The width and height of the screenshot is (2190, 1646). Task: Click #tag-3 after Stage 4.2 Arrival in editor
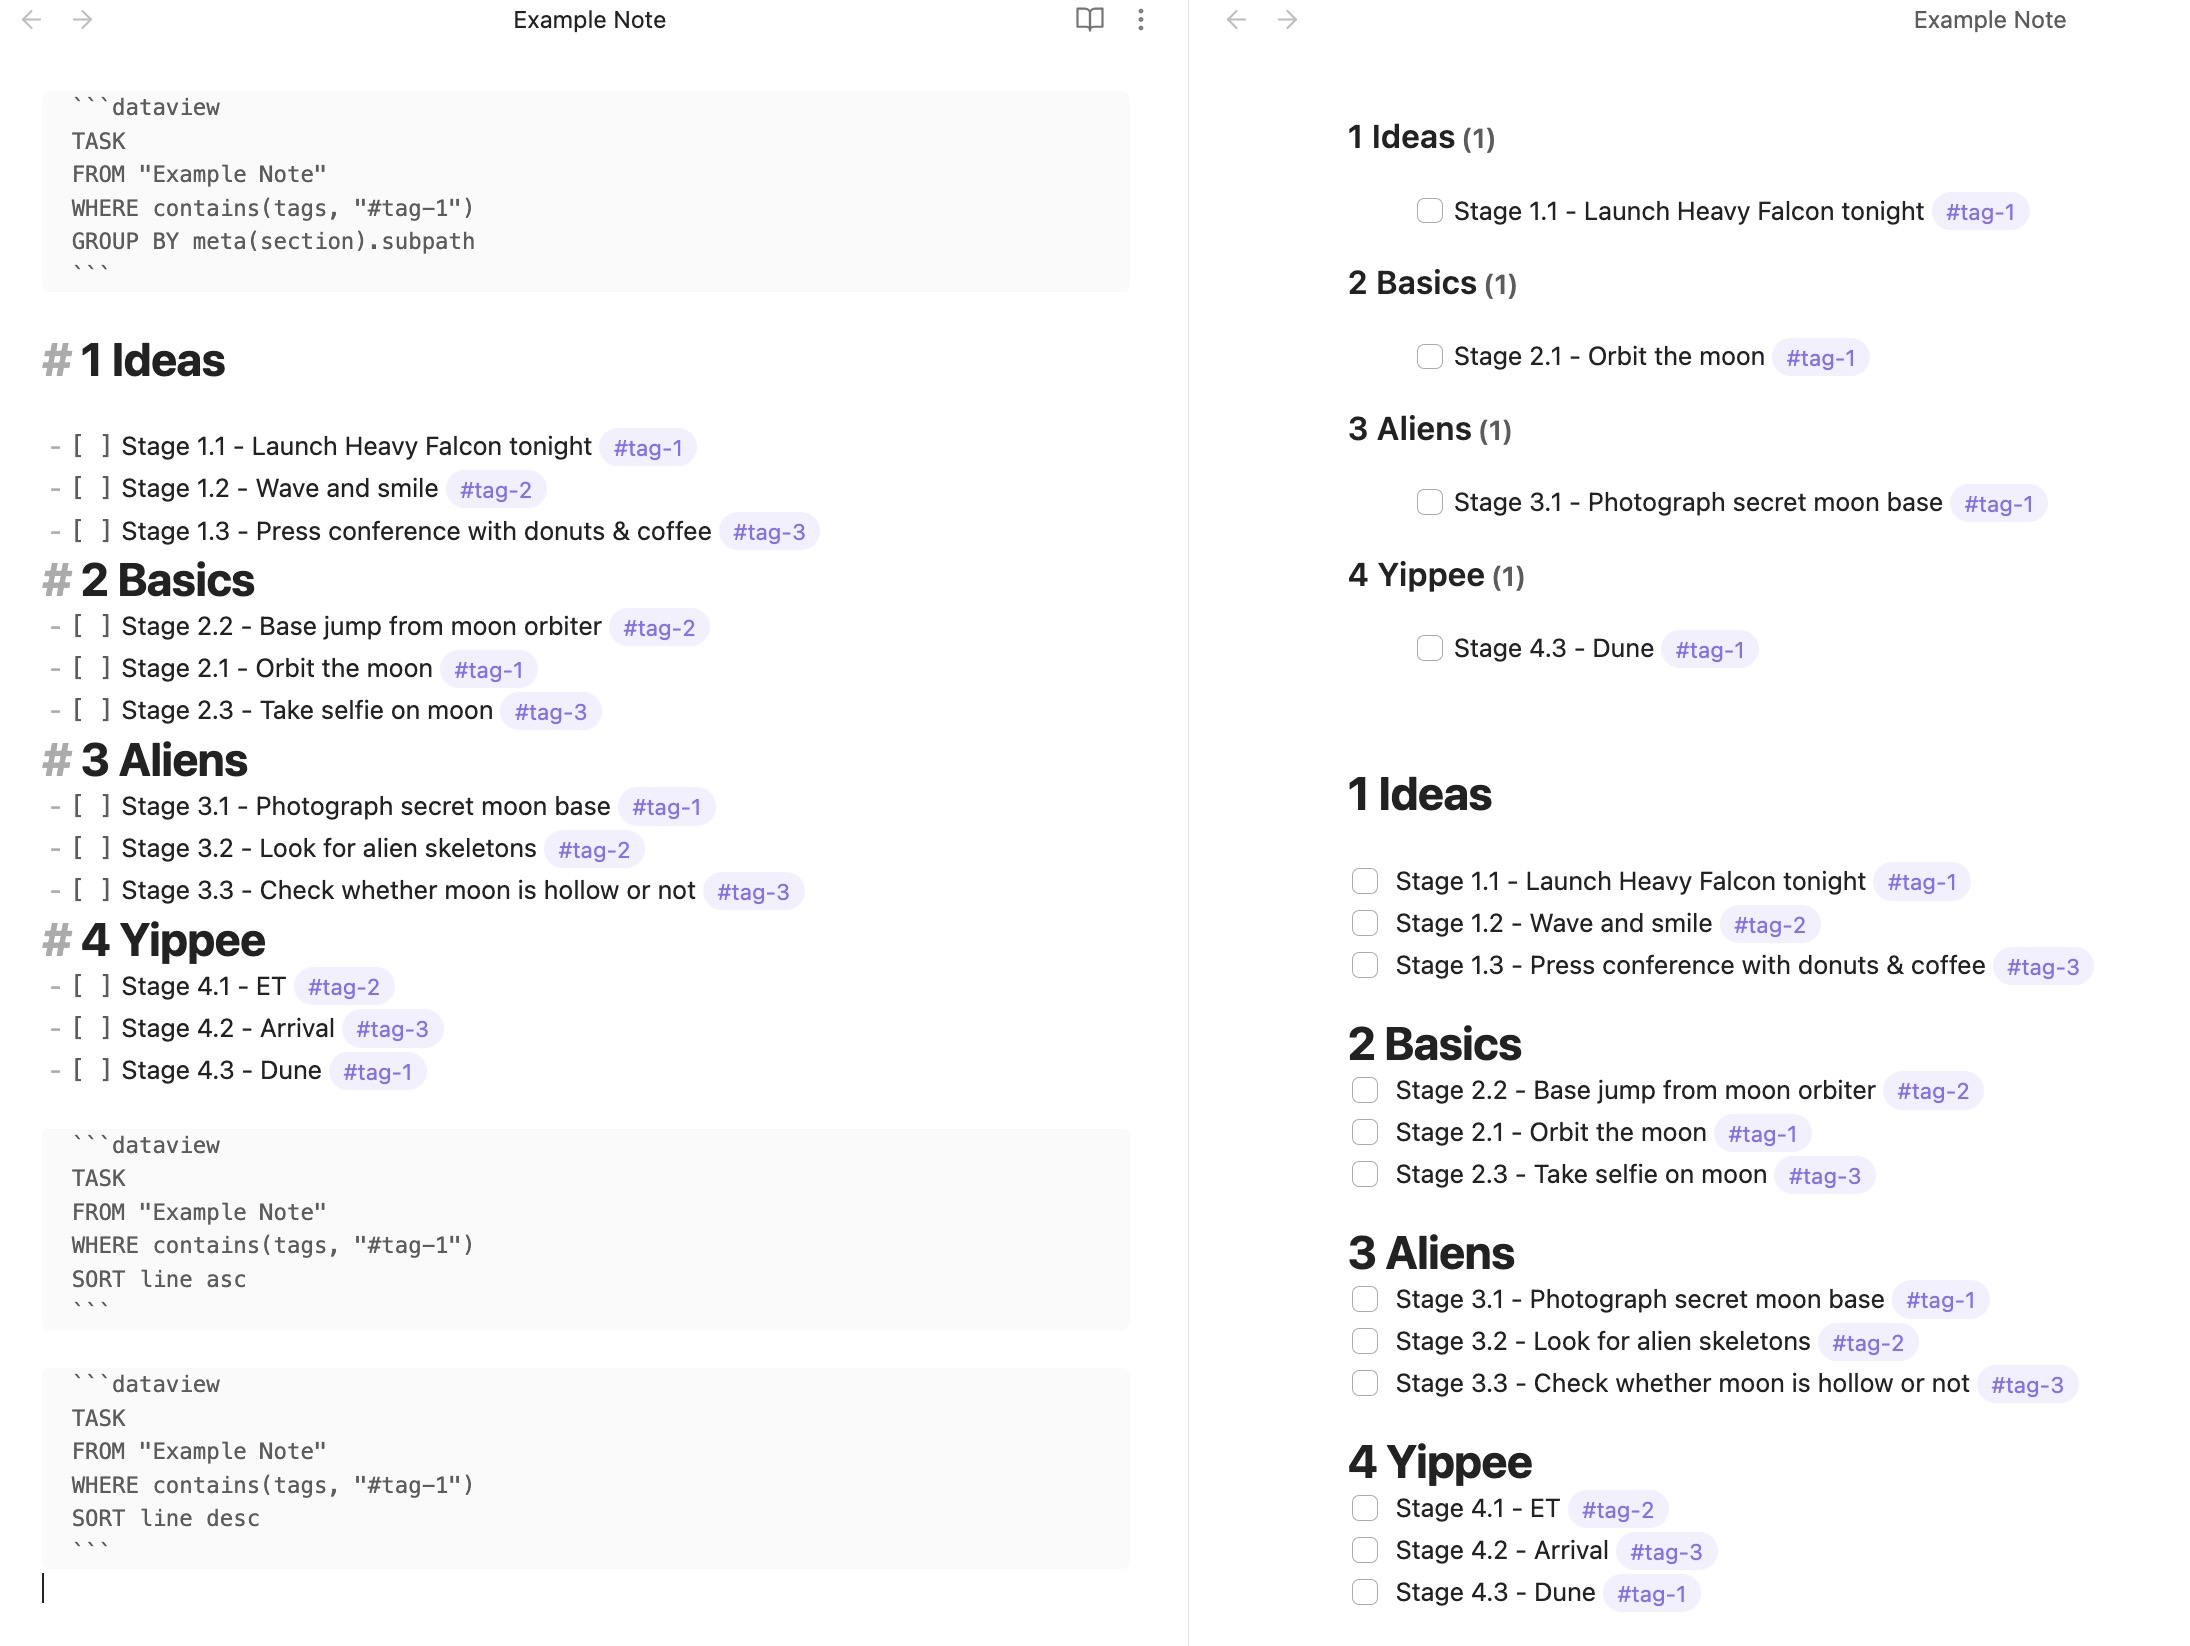tap(392, 1029)
